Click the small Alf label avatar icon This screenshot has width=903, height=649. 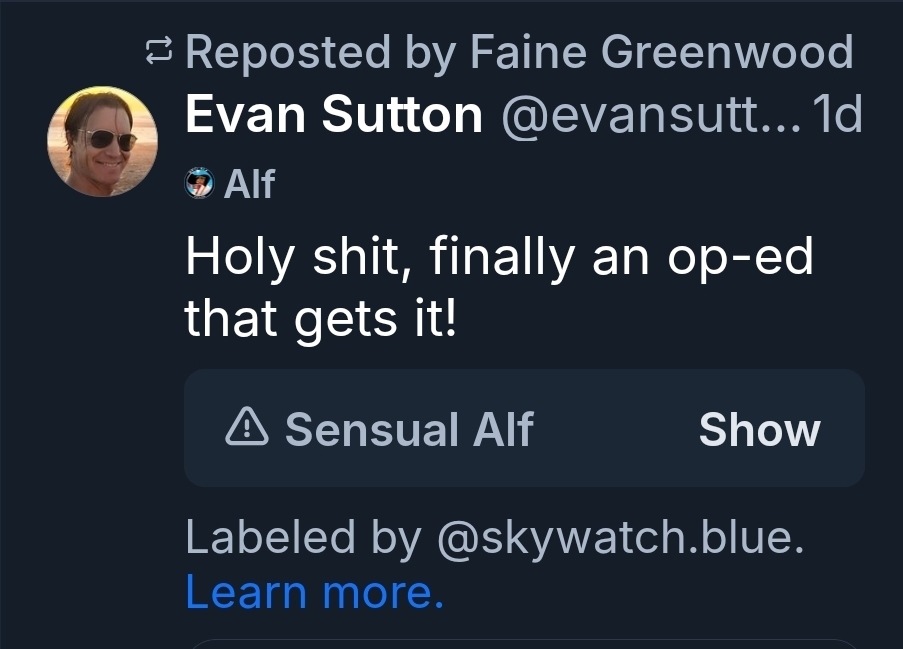200,184
